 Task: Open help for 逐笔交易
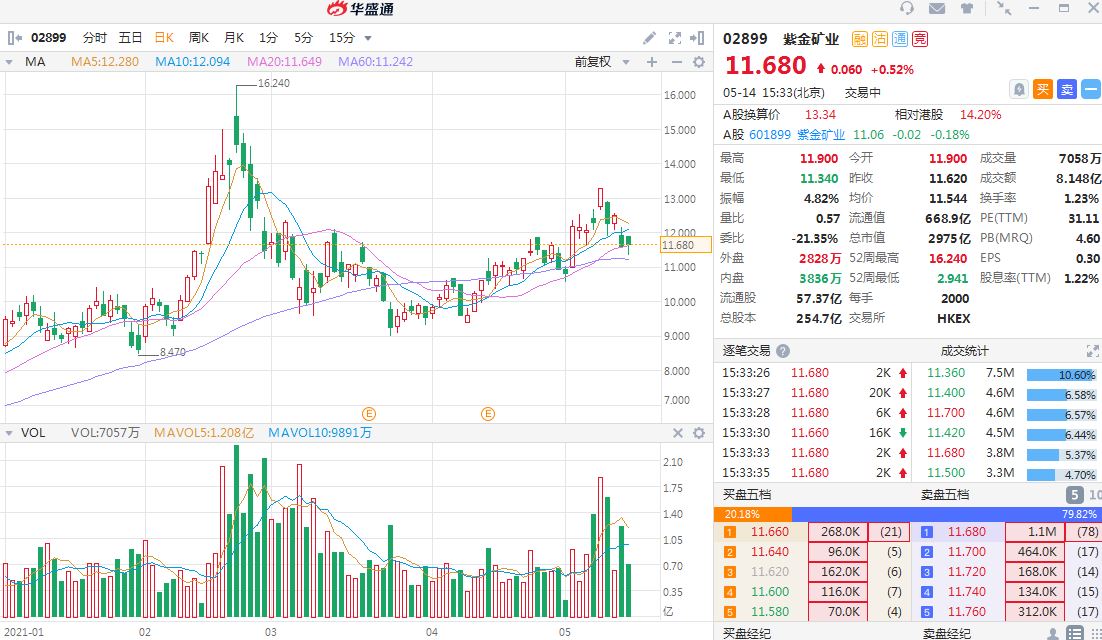(783, 351)
